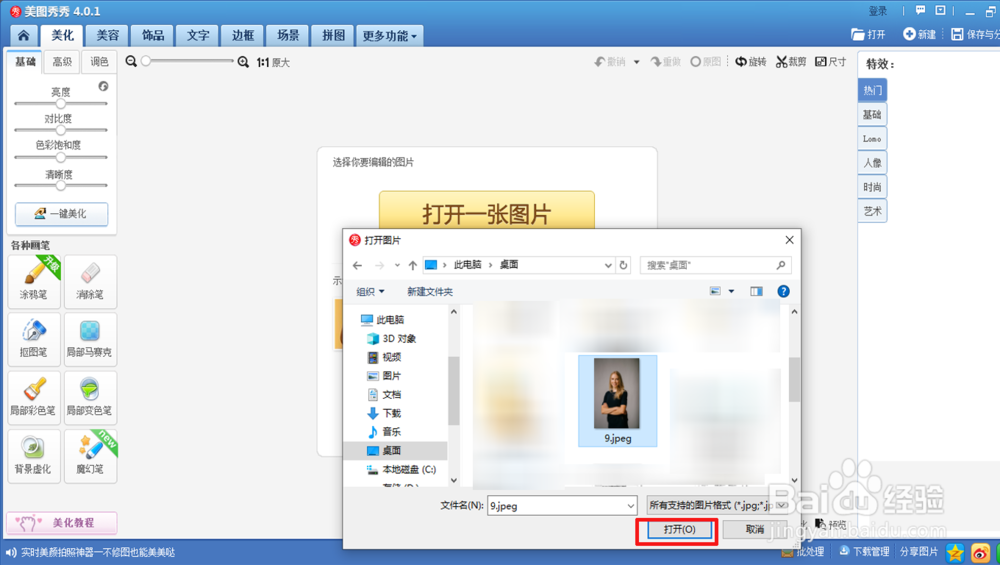Click the 尺寸 size tool
1000x565 pixels.
(x=830, y=62)
